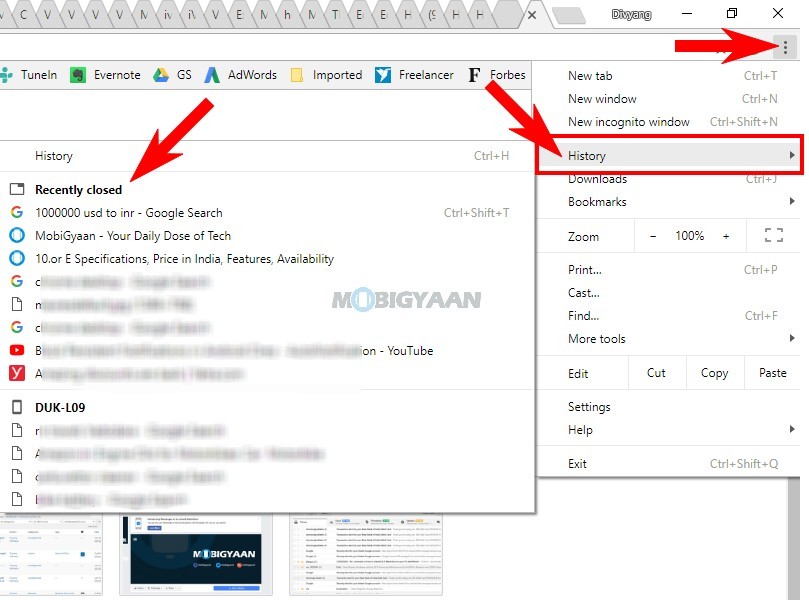Select New incognito window
Image resolution: width=809 pixels, height=600 pixels.
669,122
